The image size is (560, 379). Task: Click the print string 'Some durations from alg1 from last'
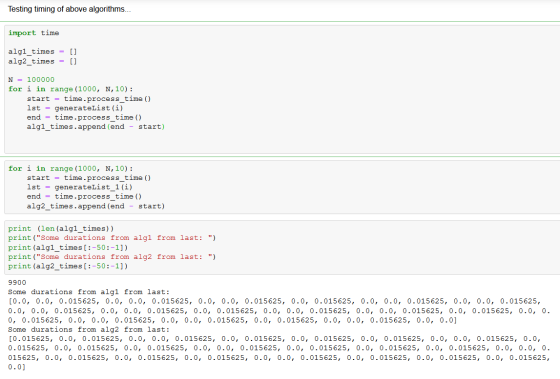(x=124, y=238)
